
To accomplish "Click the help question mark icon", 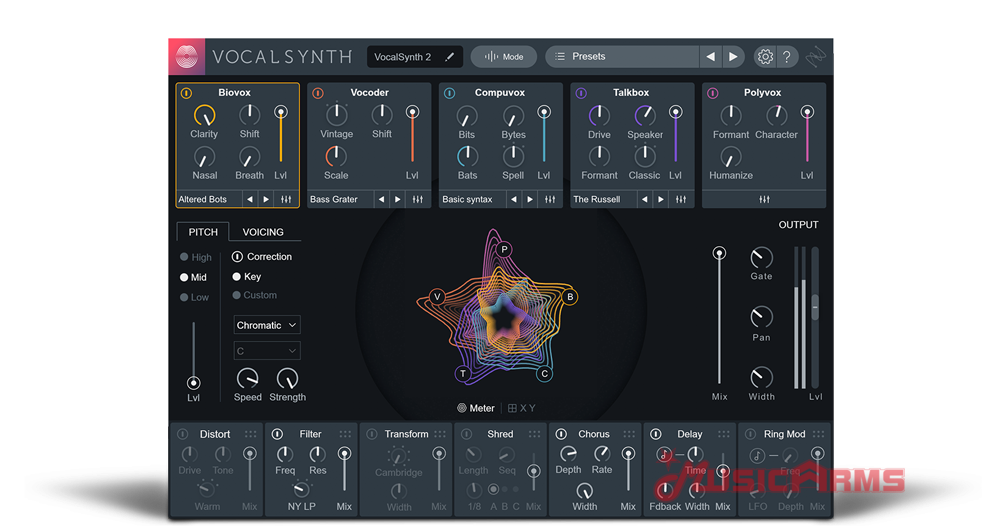I will pos(787,57).
